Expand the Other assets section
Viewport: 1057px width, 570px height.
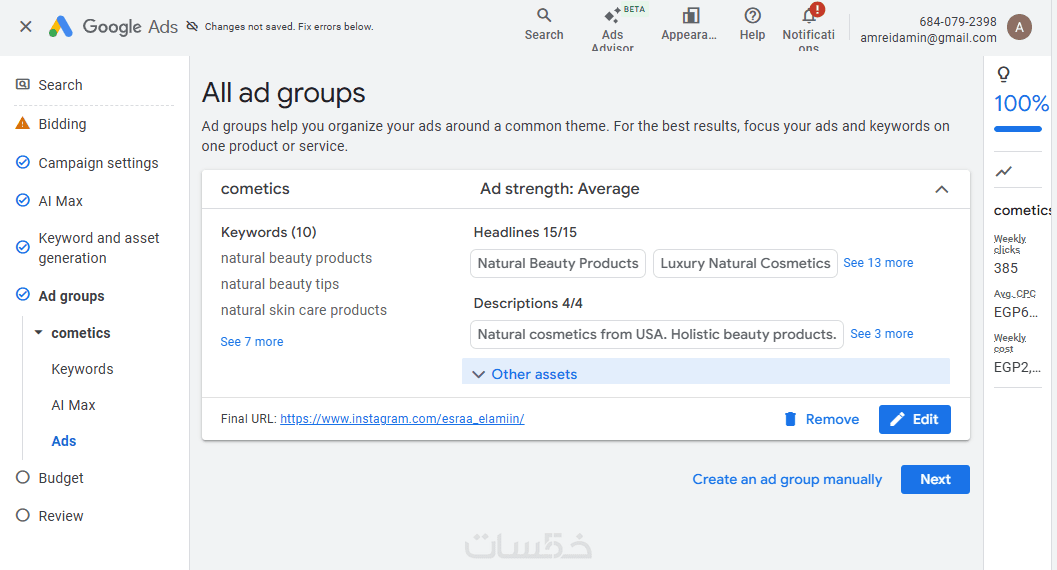(x=534, y=374)
